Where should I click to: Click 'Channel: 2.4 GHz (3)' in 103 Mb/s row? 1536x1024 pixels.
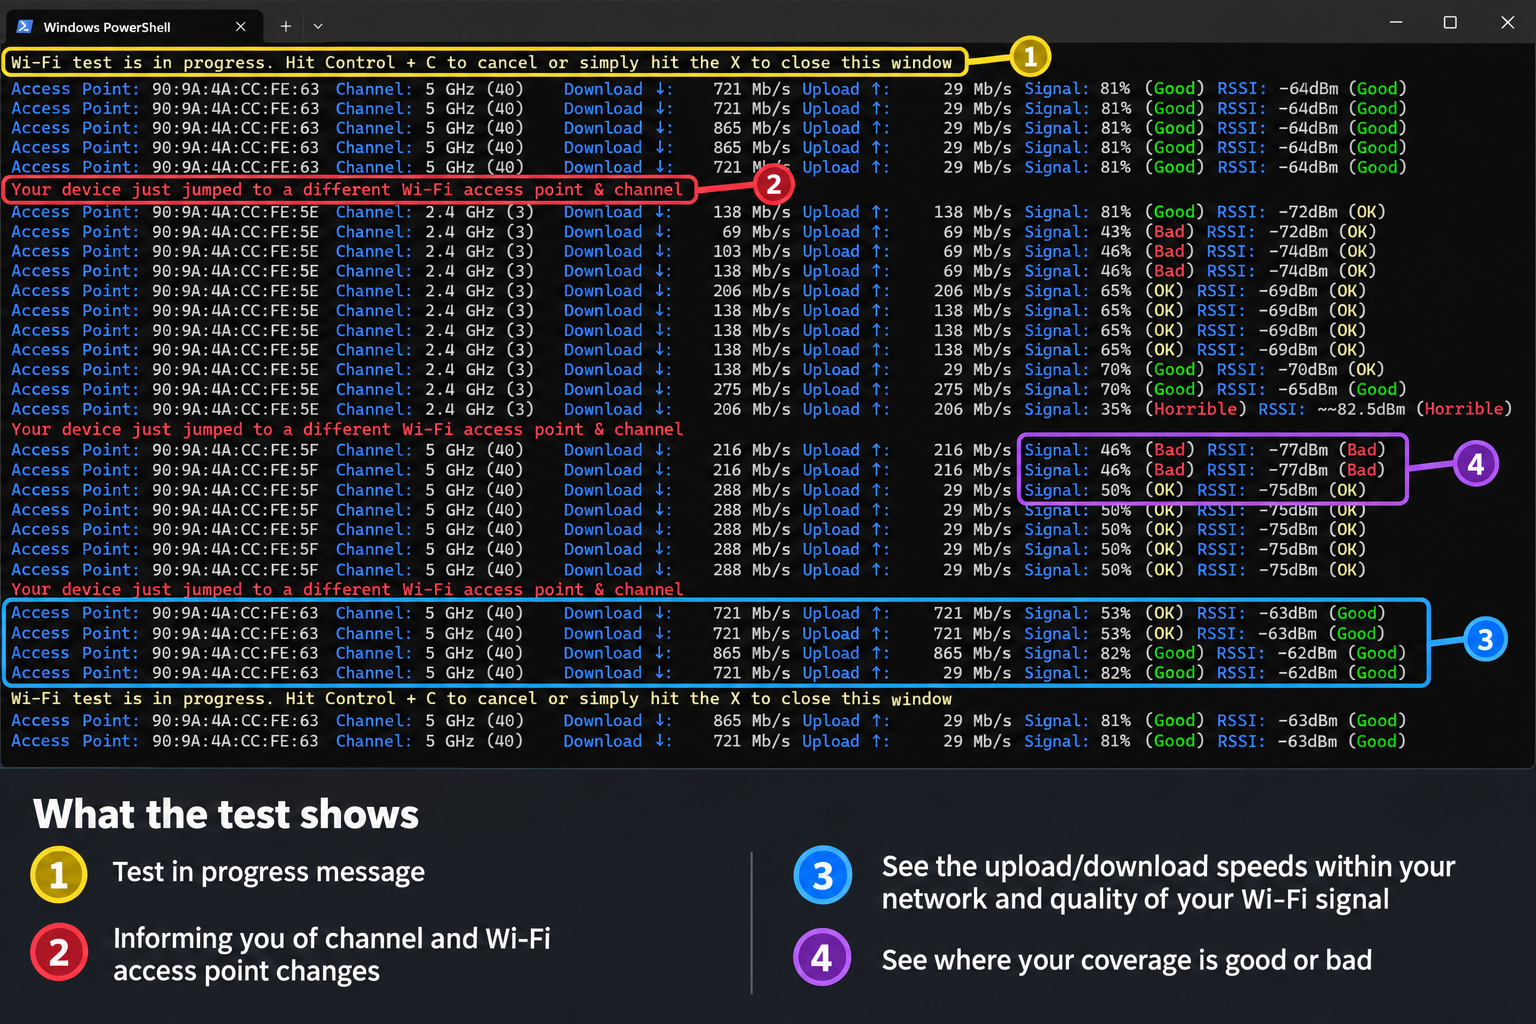click(x=435, y=251)
